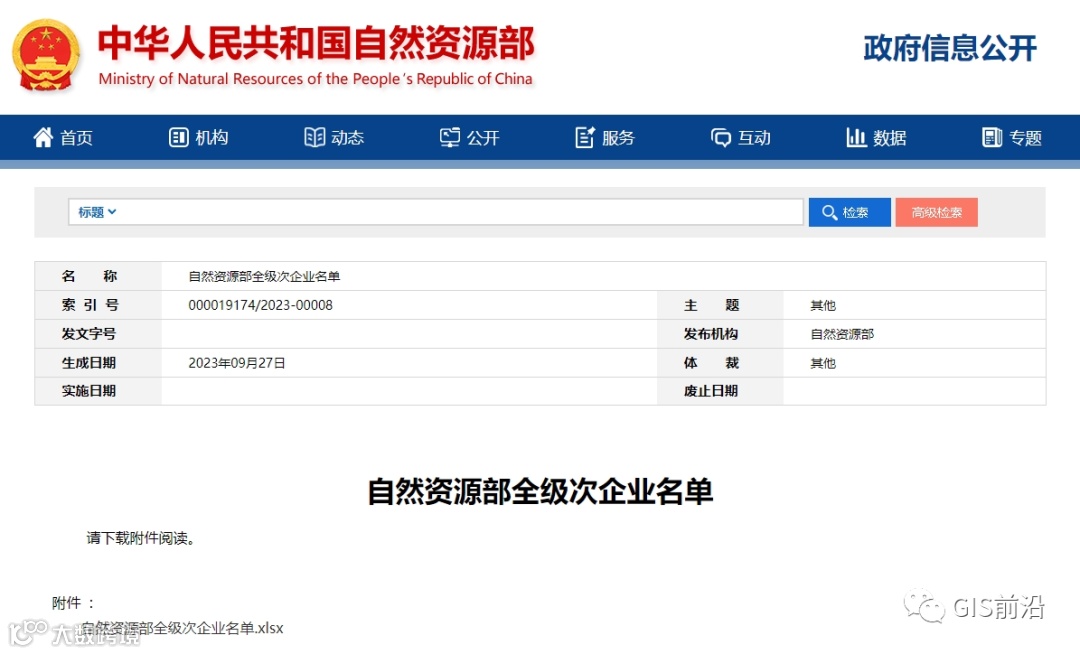Click the 索引号 row label
This screenshot has width=1080, height=654.
(x=90, y=305)
